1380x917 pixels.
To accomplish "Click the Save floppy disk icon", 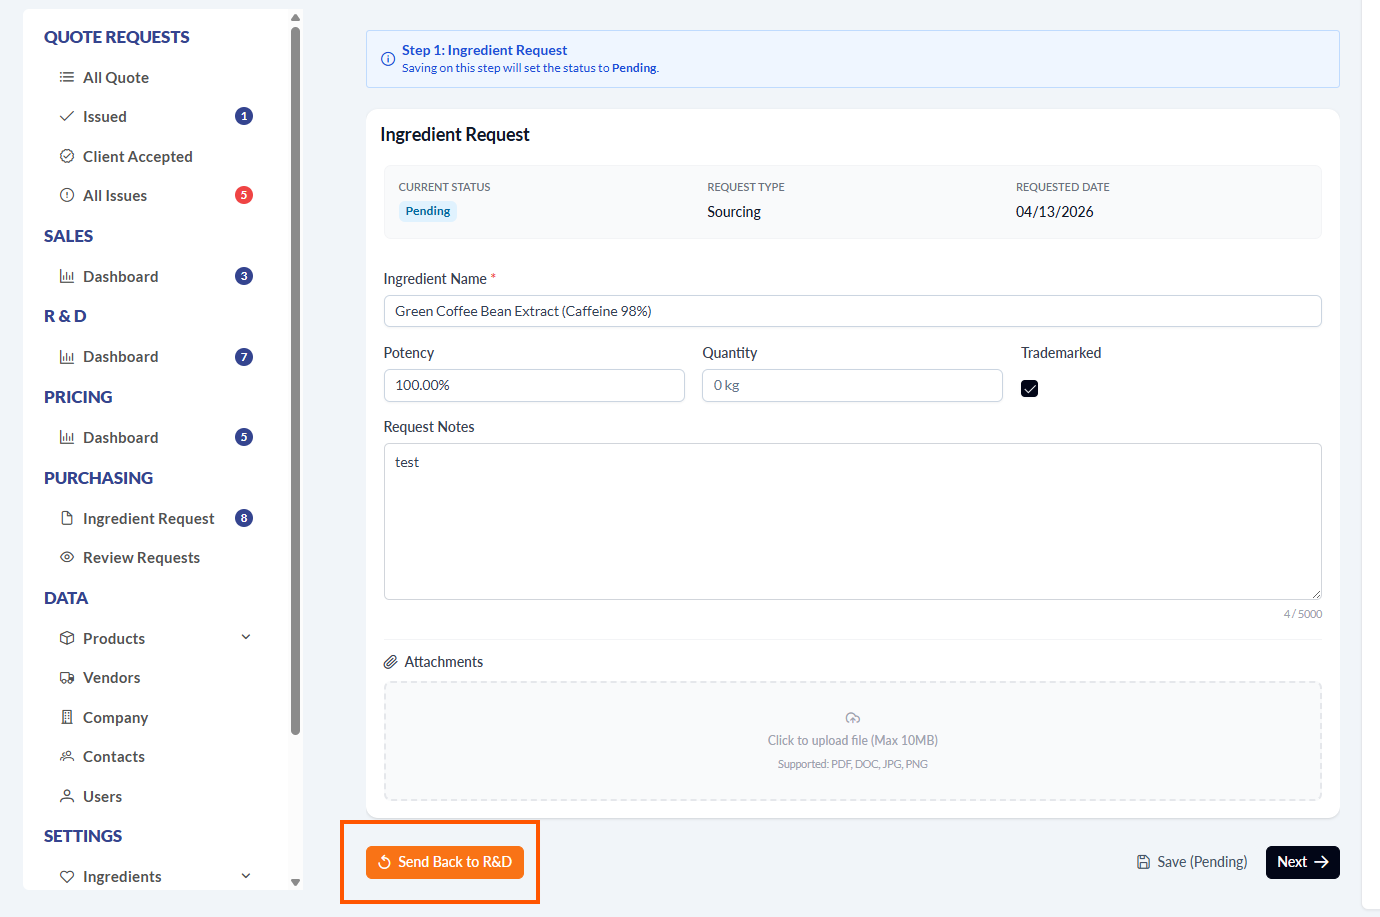I will point(1144,862).
